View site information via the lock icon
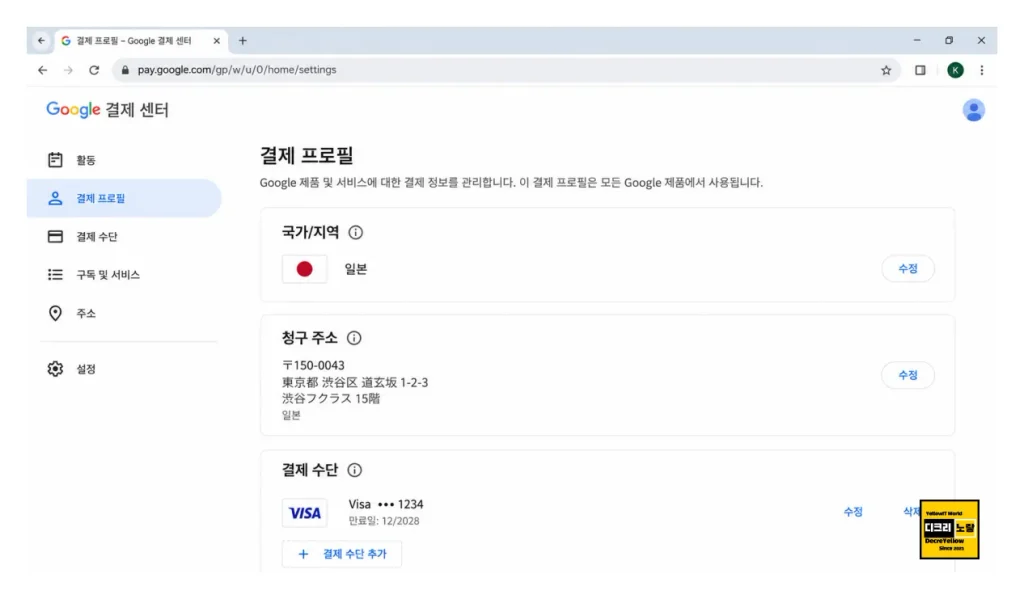 [x=125, y=70]
